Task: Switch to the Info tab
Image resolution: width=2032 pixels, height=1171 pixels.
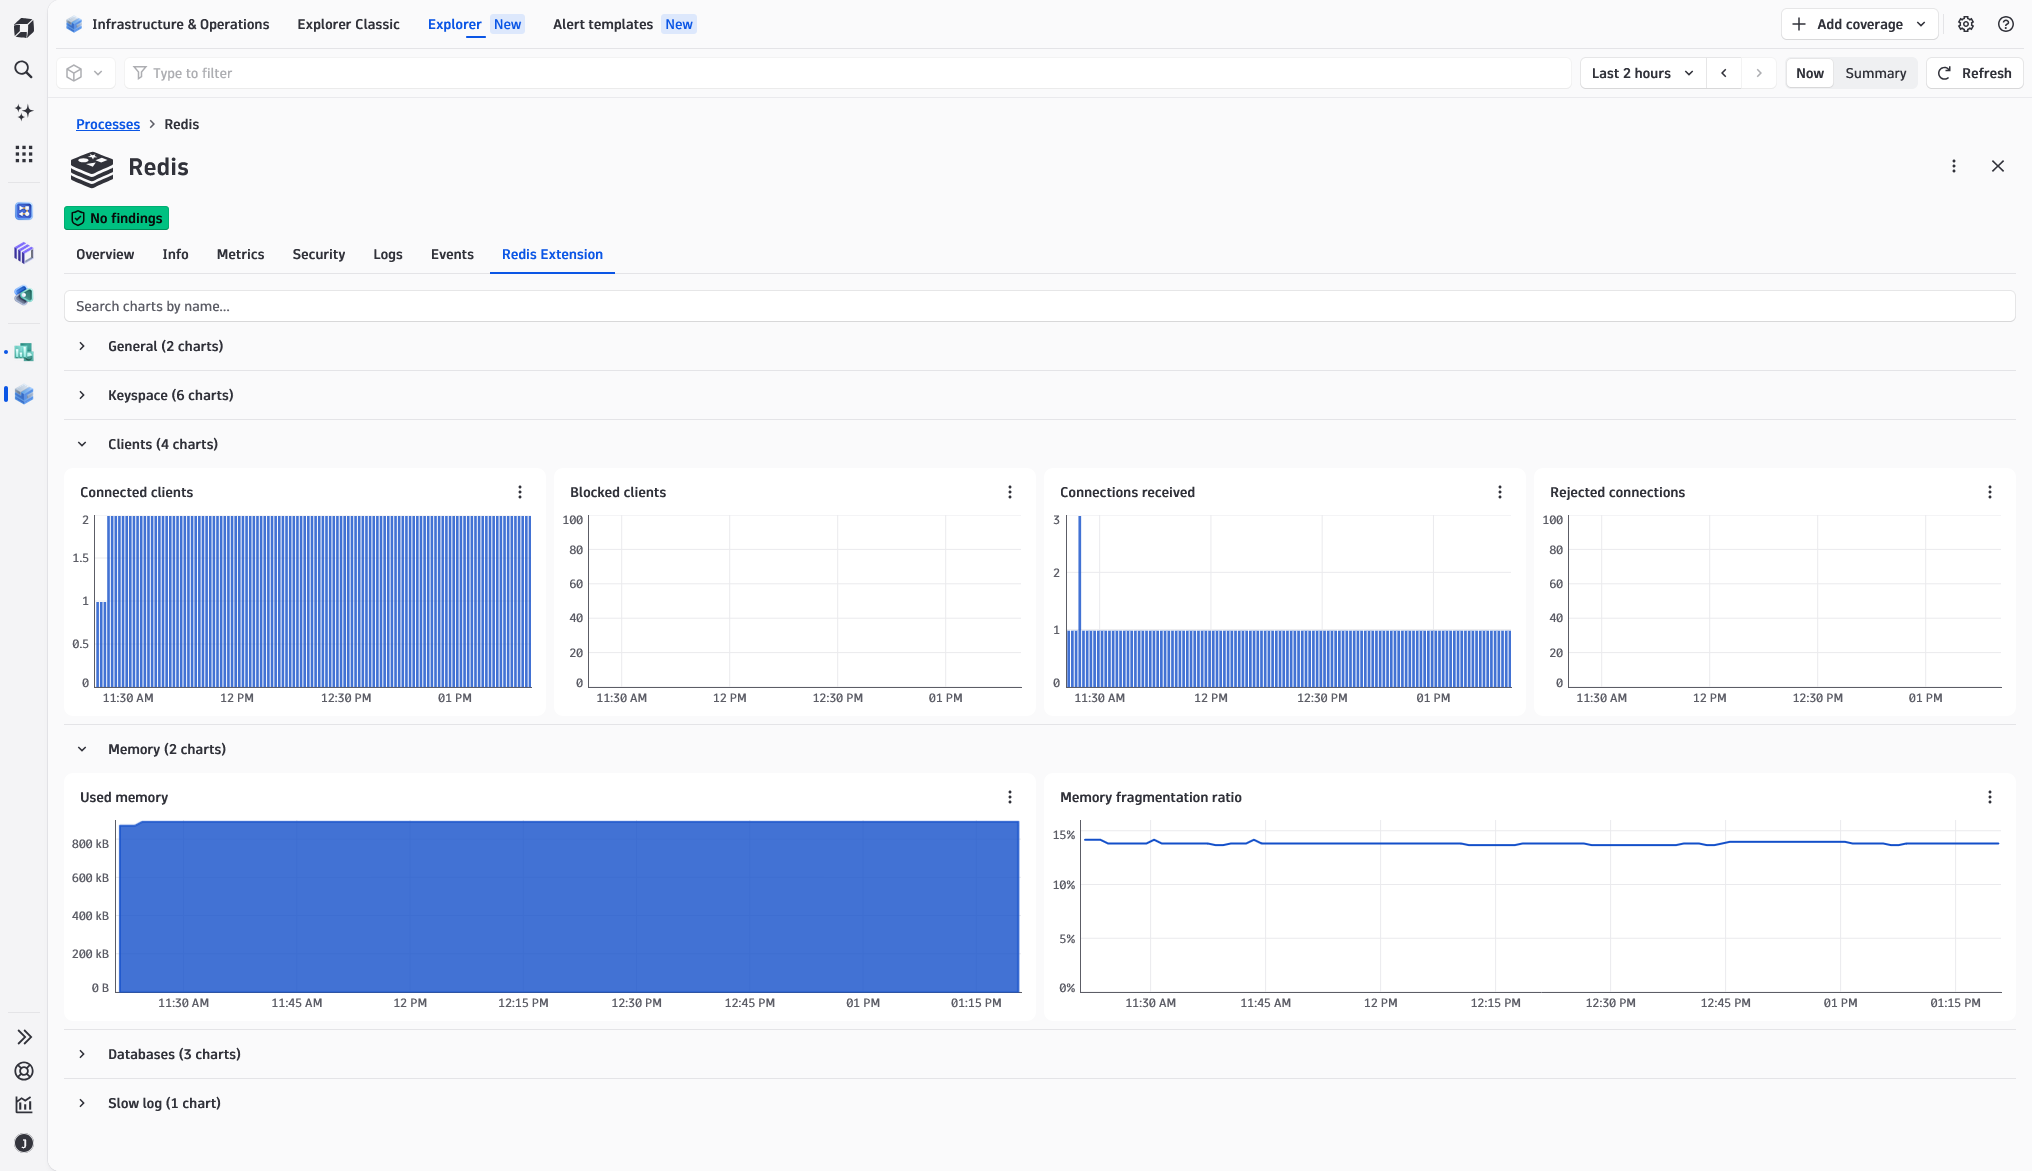Action: pyautogui.click(x=175, y=254)
